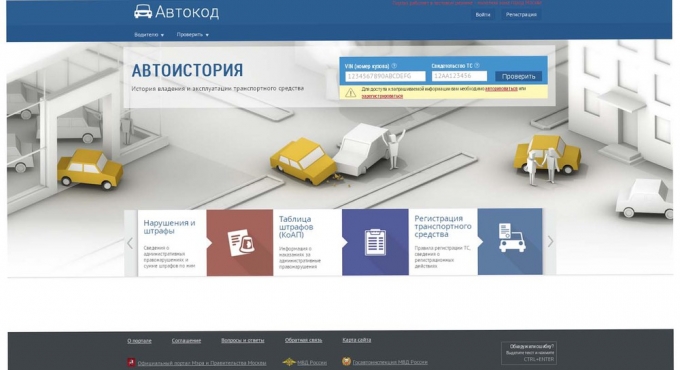Click the yellow warning triangle icon
The width and height of the screenshot is (680, 370).
coord(350,92)
